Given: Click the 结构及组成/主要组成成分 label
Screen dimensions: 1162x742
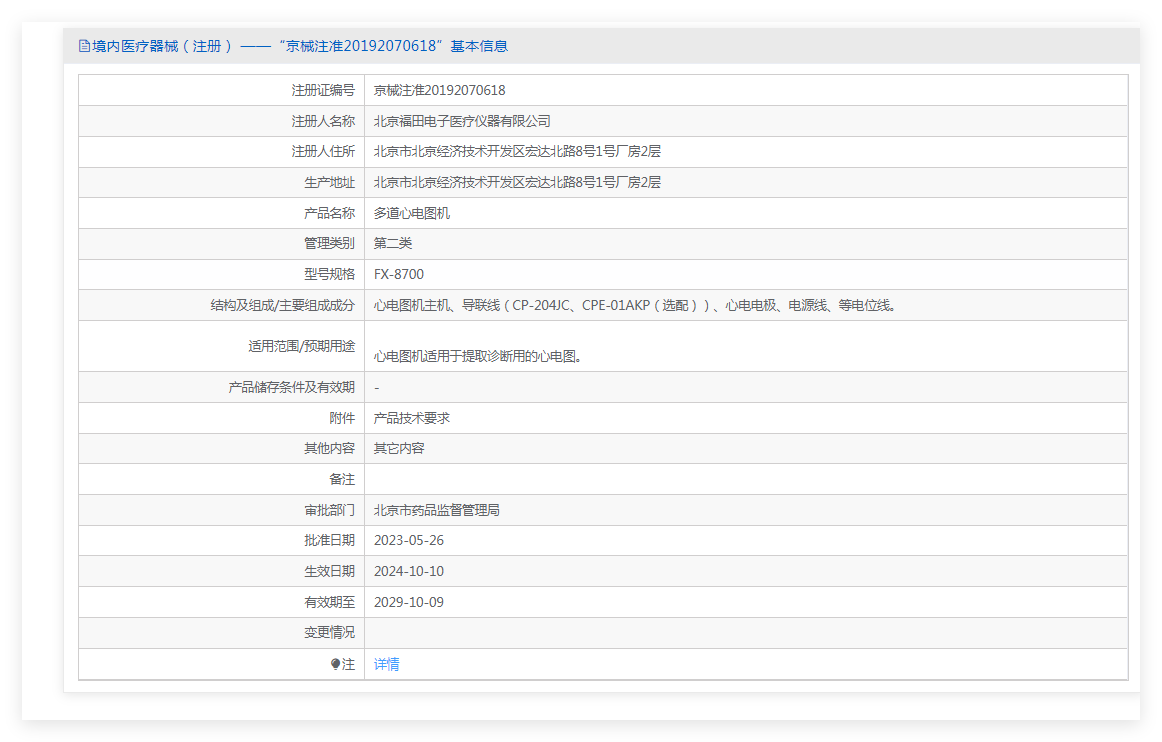Looking at the screenshot, I should [283, 305].
